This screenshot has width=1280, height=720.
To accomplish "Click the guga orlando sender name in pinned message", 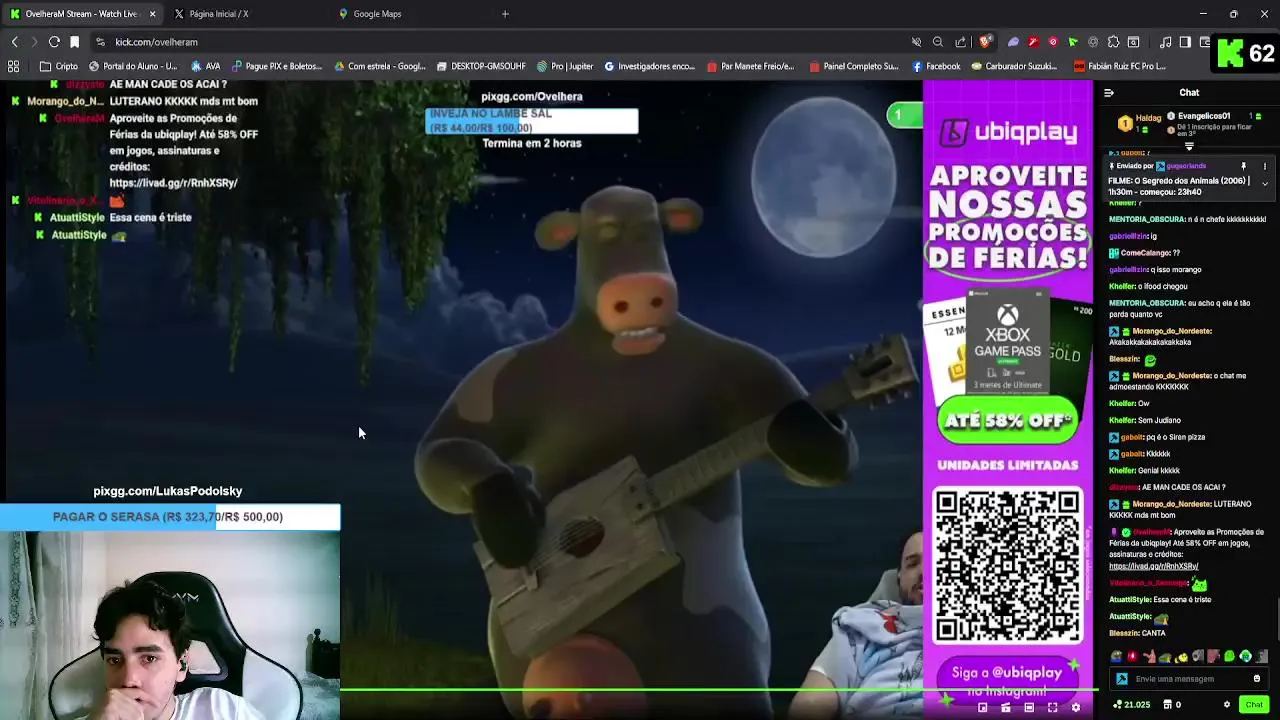I will [x=1186, y=166].
